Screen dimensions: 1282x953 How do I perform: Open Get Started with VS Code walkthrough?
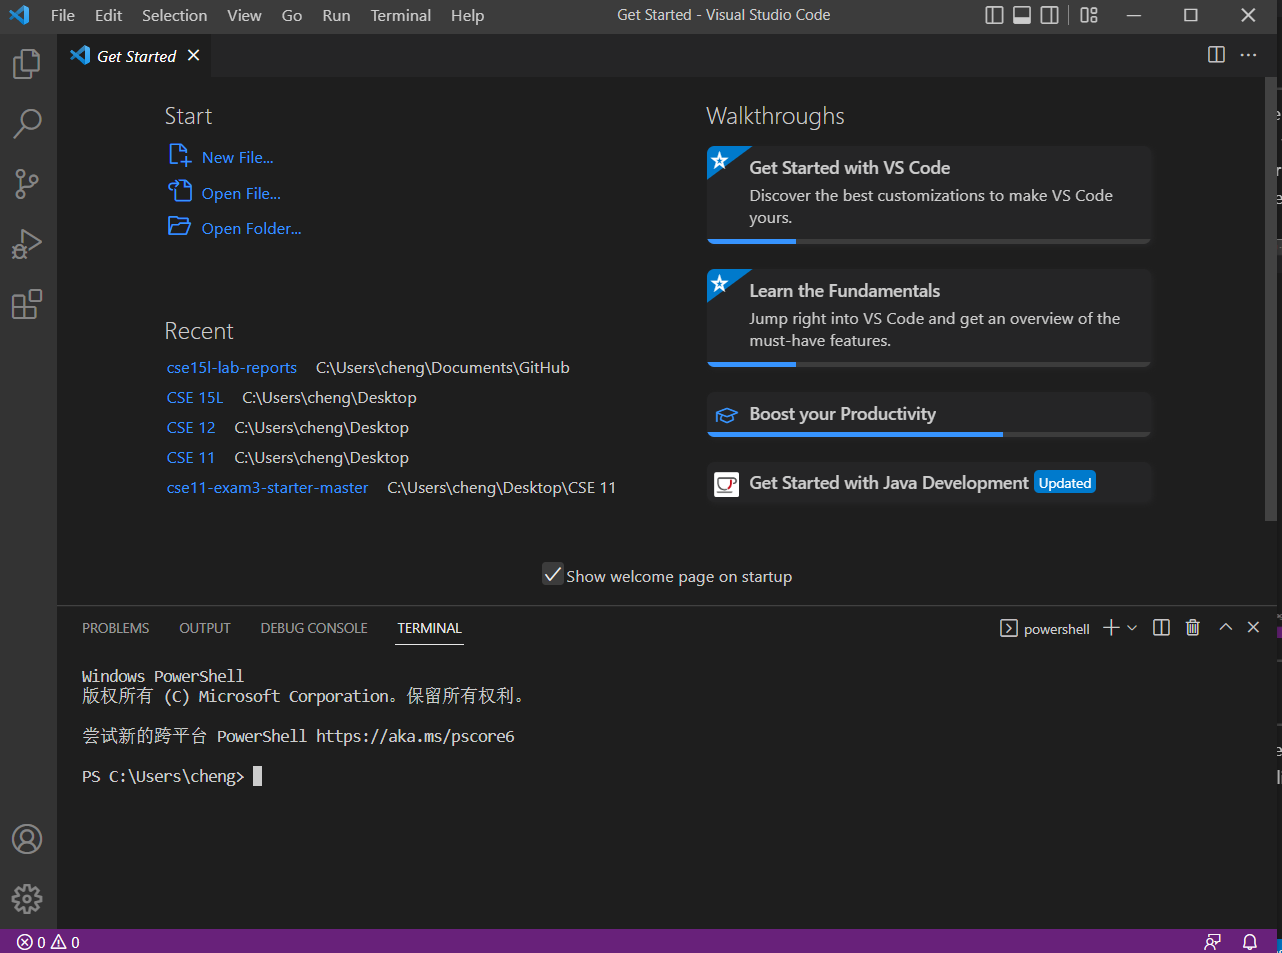[929, 193]
